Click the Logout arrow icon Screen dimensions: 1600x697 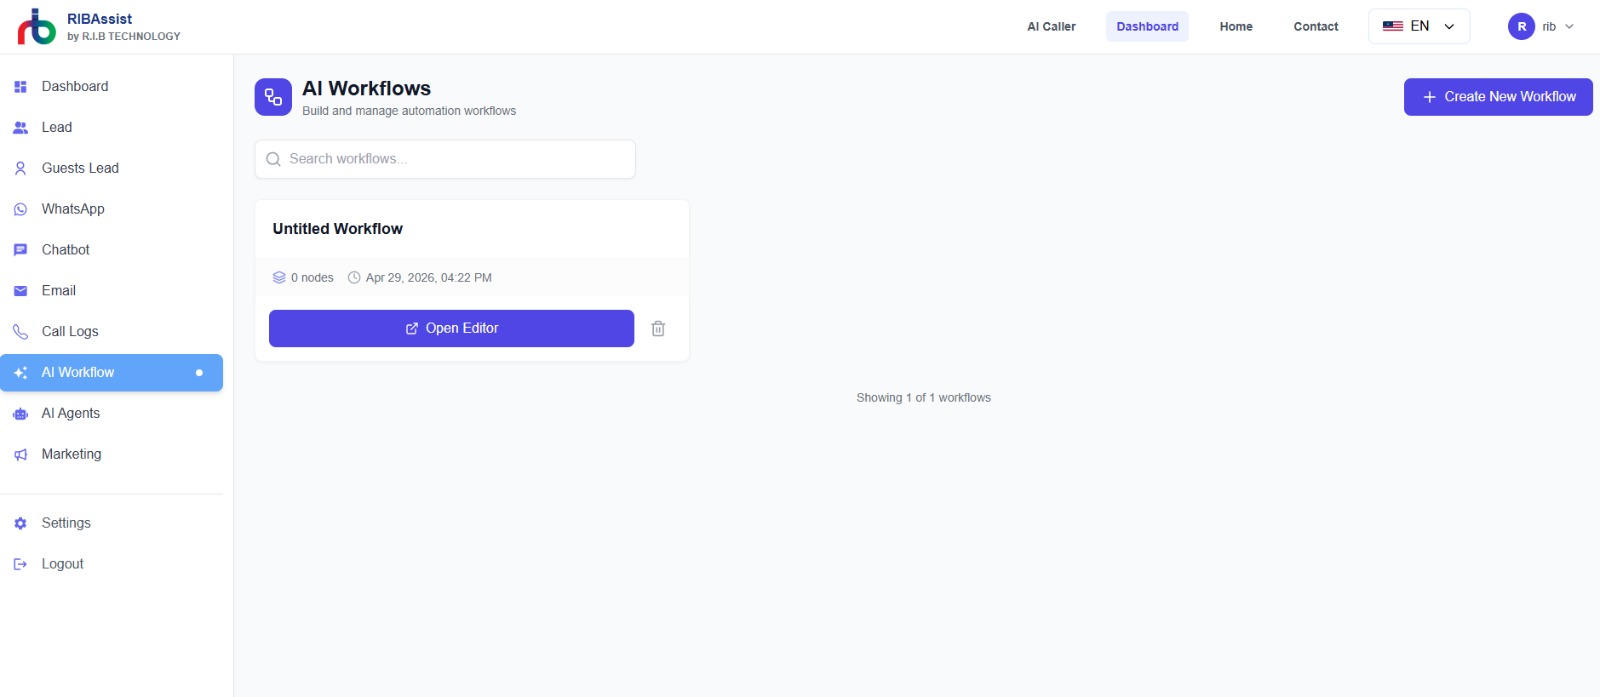point(20,564)
